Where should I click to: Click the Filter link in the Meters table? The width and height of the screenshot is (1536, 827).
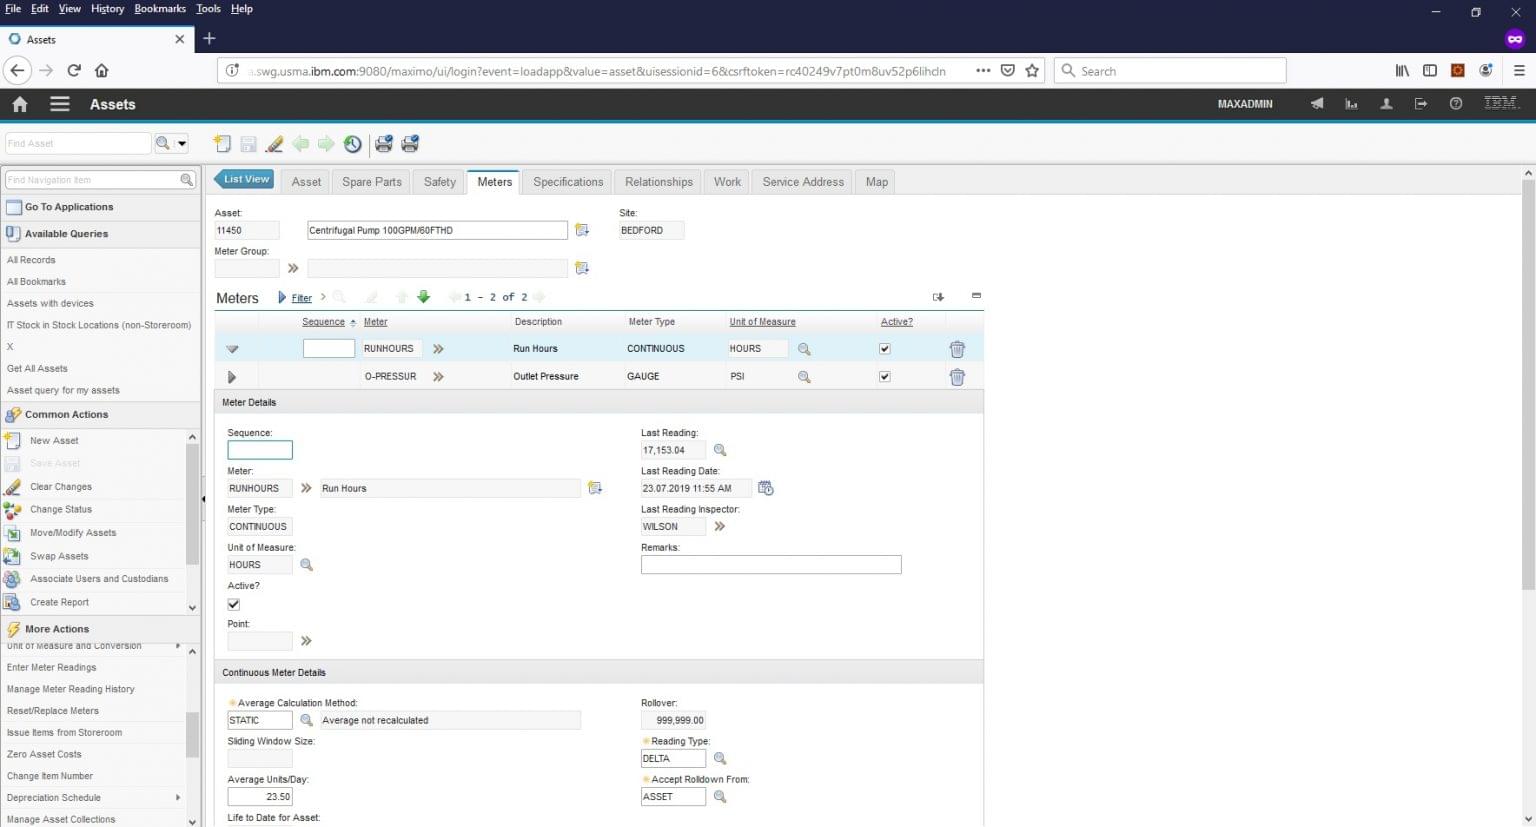click(300, 297)
